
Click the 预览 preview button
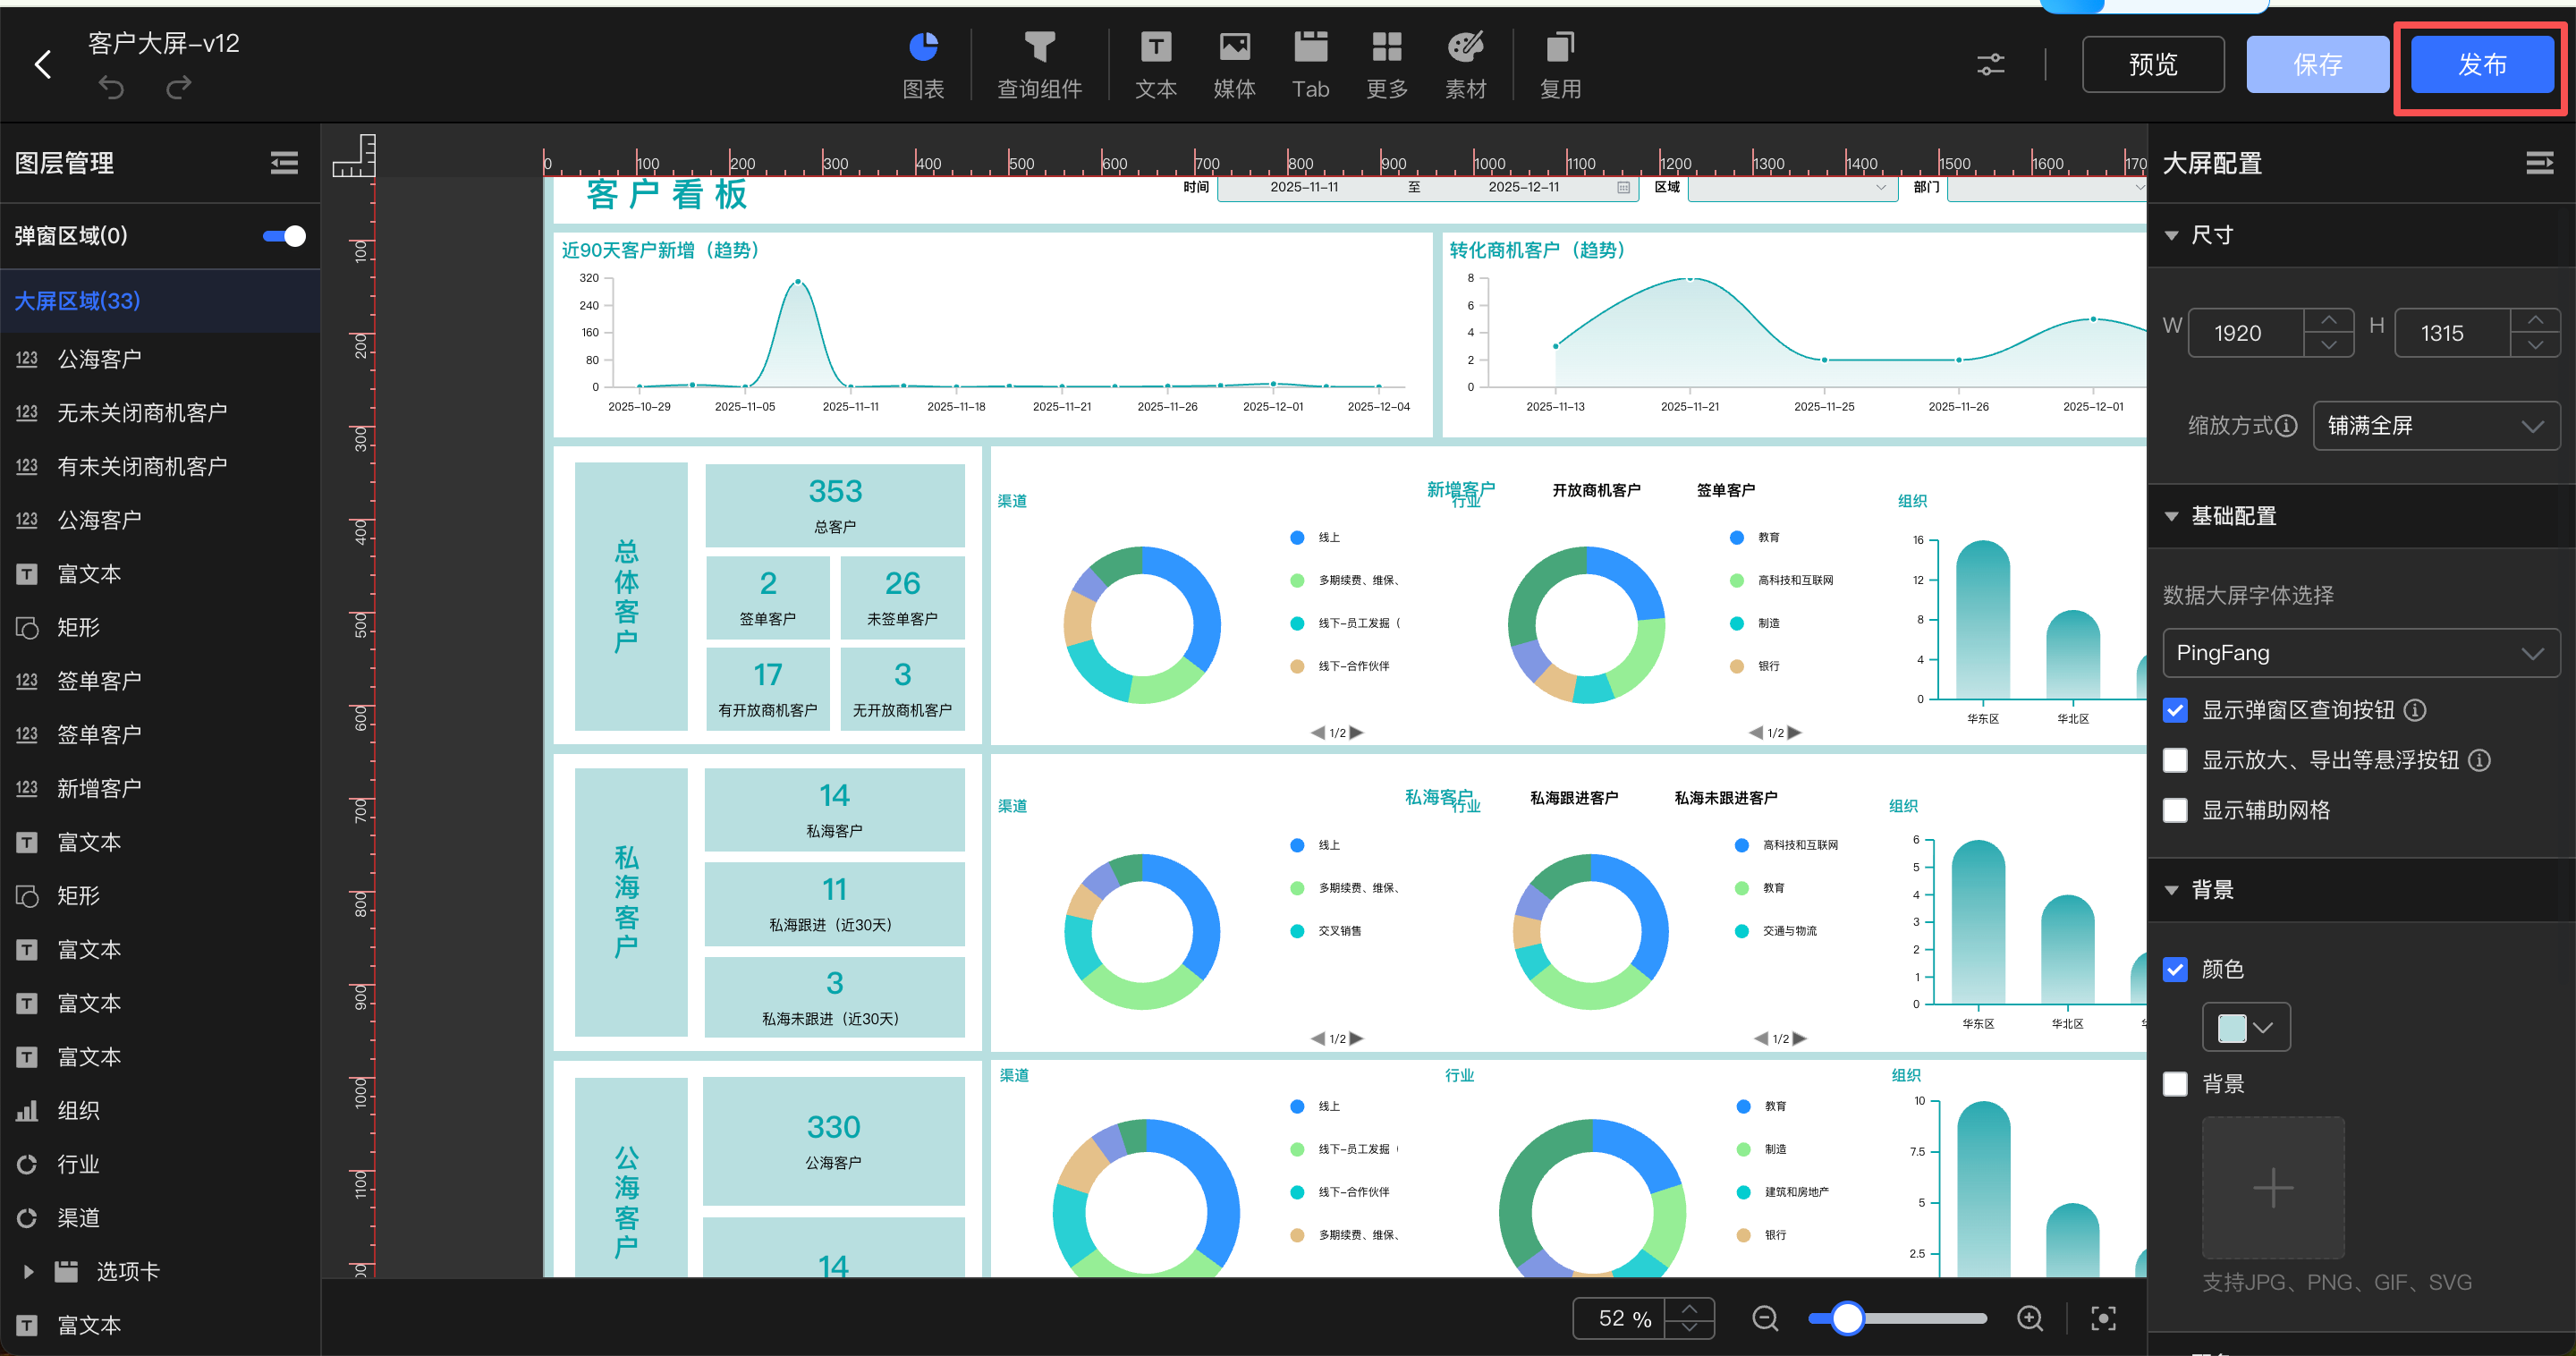(x=2152, y=65)
